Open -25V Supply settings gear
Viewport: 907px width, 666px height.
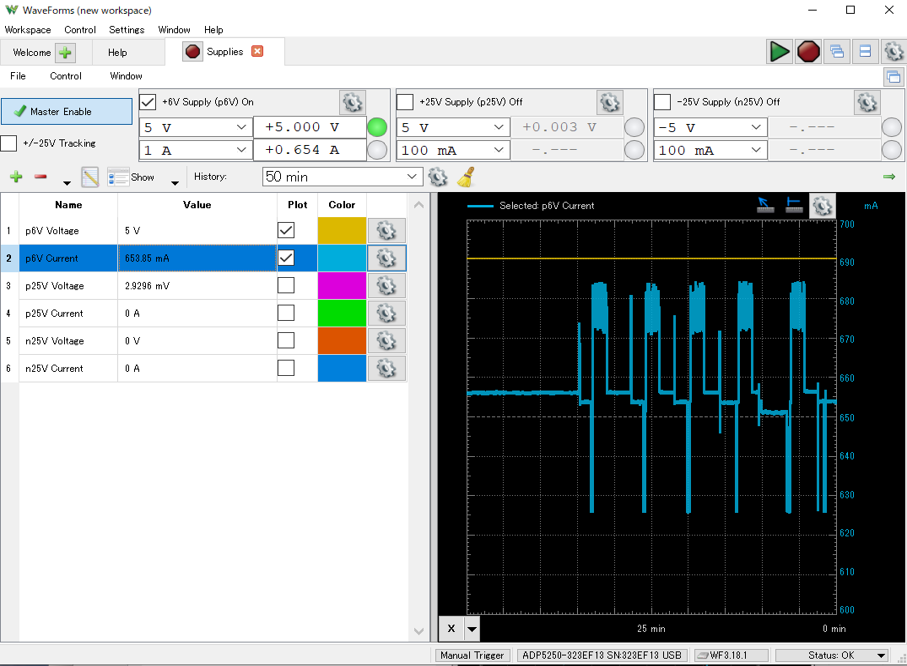(x=866, y=102)
